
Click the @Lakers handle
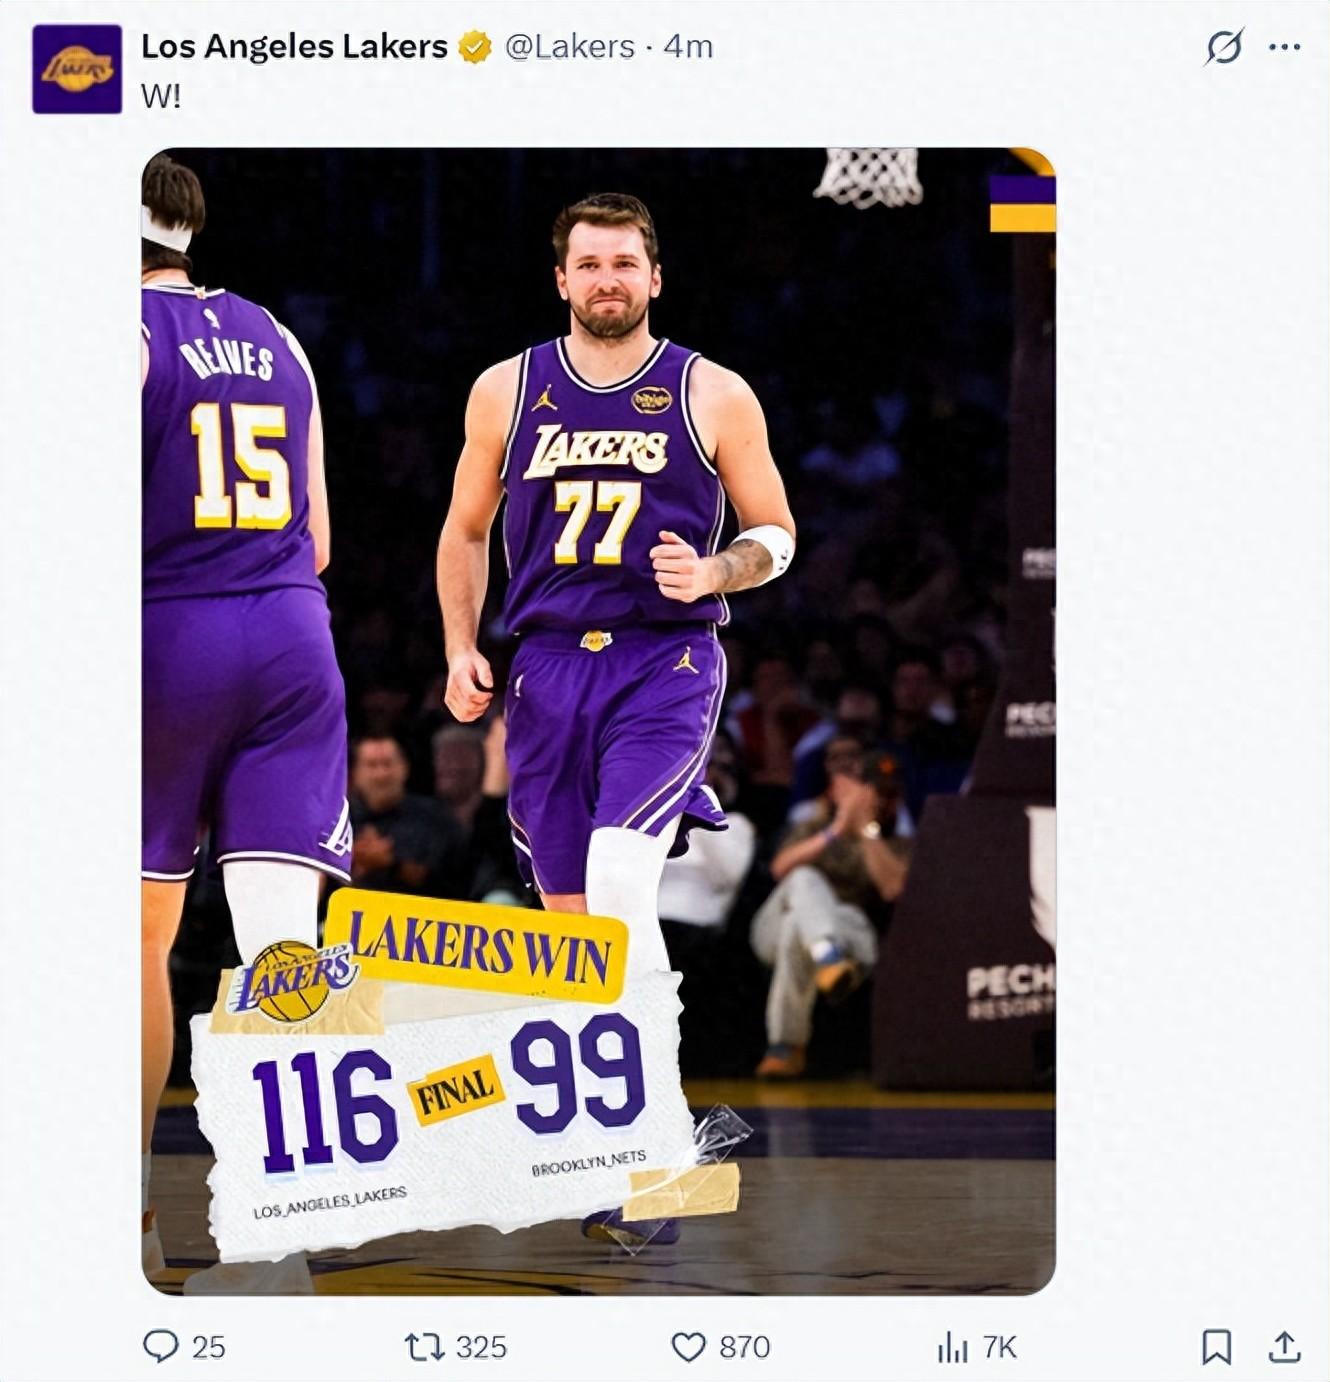tap(569, 47)
